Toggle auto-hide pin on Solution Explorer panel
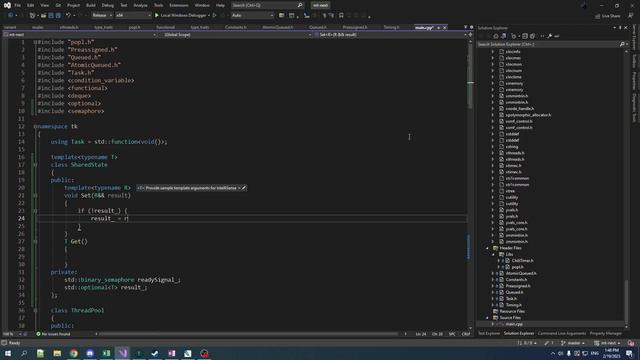Viewport: 640px width, 360px height. point(620,28)
